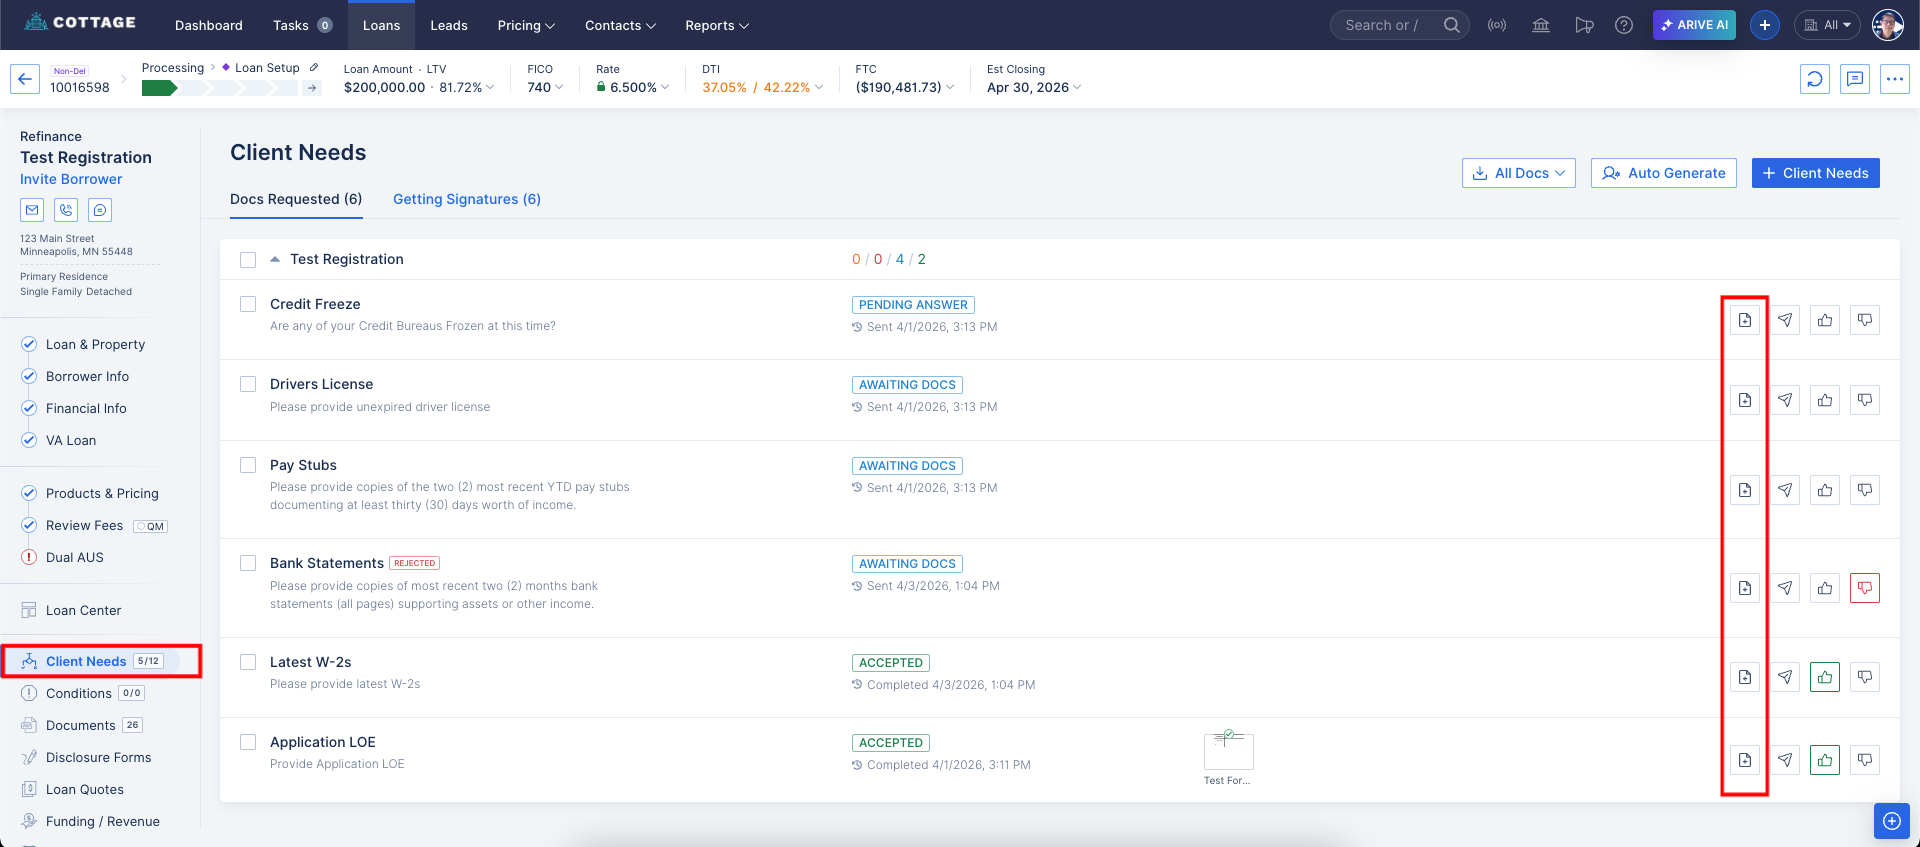This screenshot has width=1920, height=847.
Task: Approve Pay Stubs with thumbs up
Action: [x=1825, y=490]
